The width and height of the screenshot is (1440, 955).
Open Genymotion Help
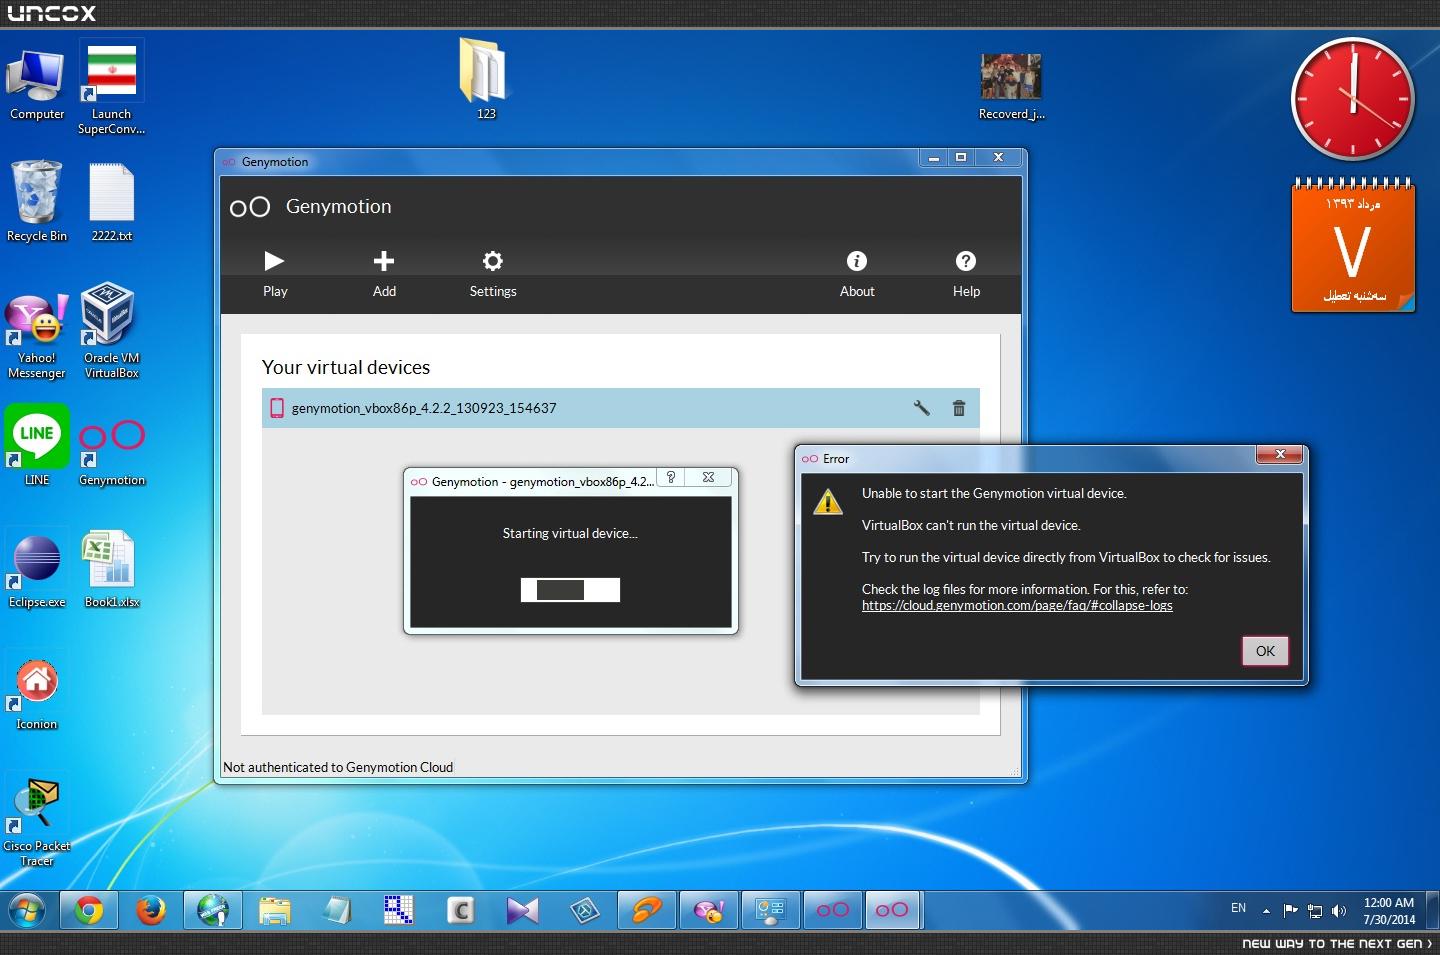click(x=966, y=274)
